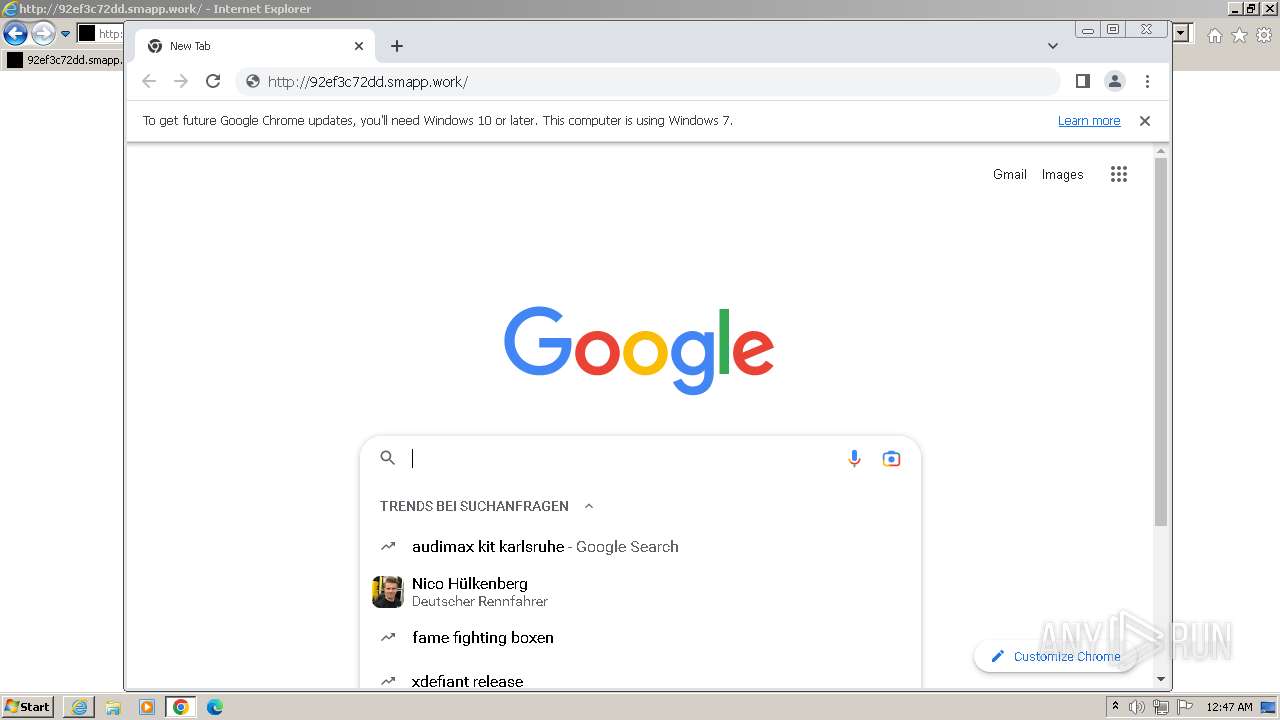Image resolution: width=1280 pixels, height=720 pixels.
Task: Open Internet Explorer from taskbar
Action: [79, 707]
